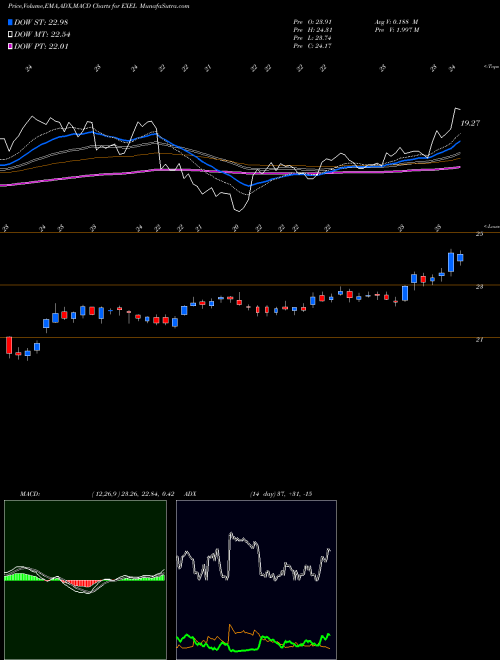Click the MACD '(12,26,9) 23.26, 22.84, 0.42' values

(133, 494)
